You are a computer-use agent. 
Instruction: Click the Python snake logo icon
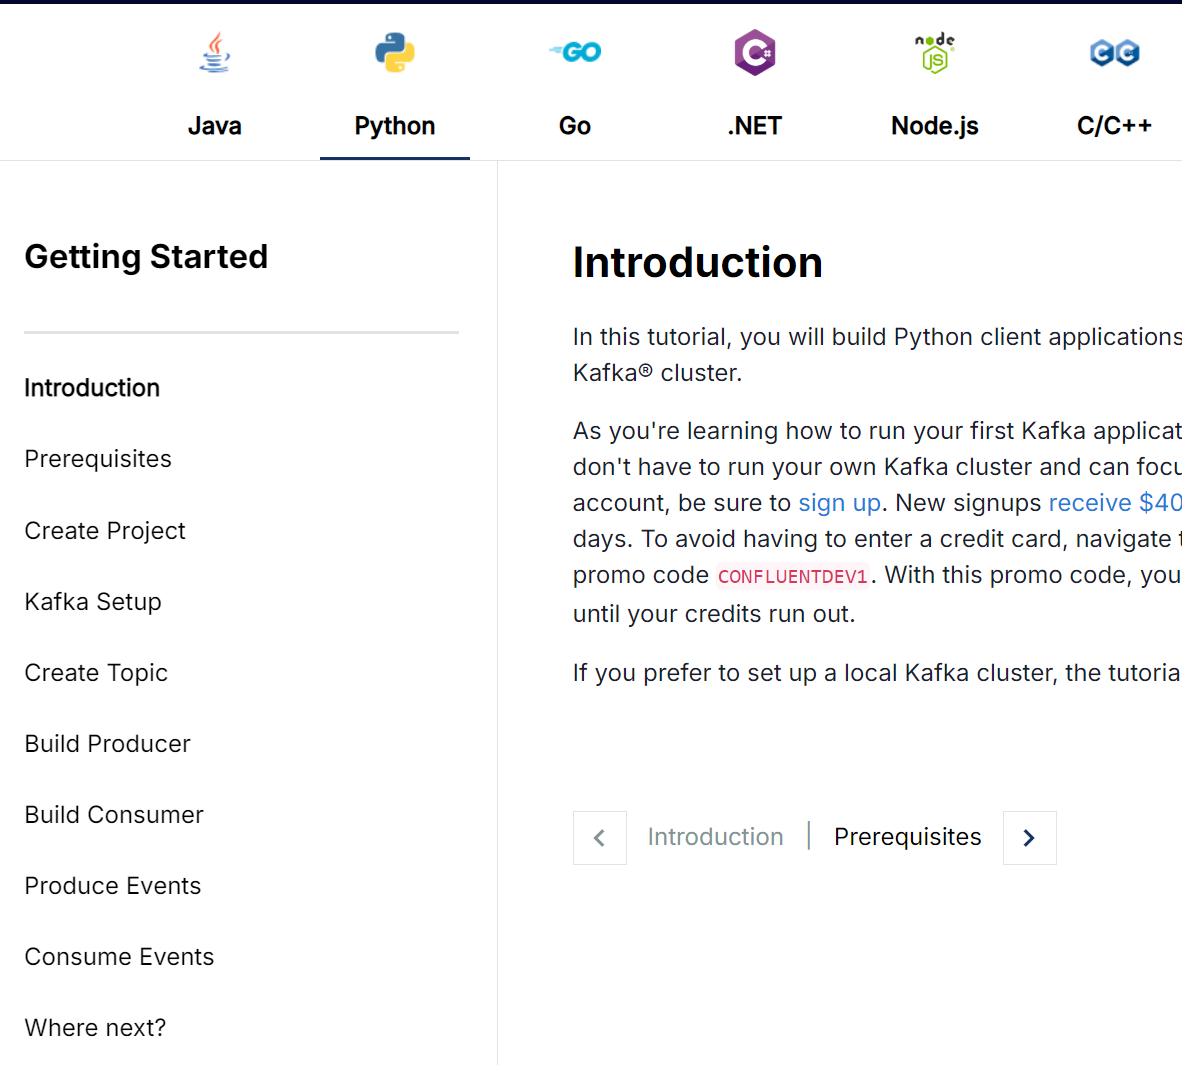pyautogui.click(x=395, y=52)
